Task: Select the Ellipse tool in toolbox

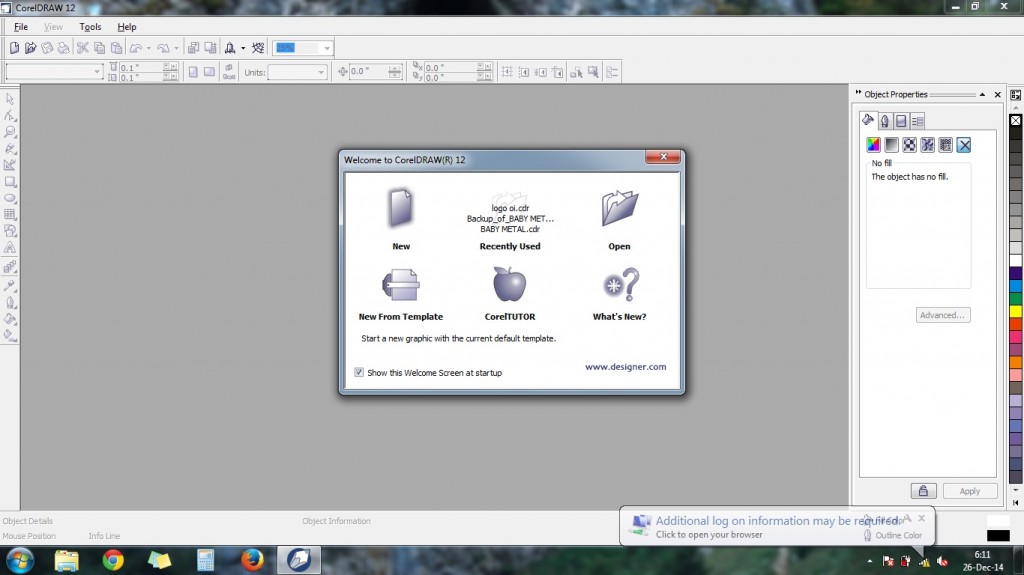Action: 10,198
